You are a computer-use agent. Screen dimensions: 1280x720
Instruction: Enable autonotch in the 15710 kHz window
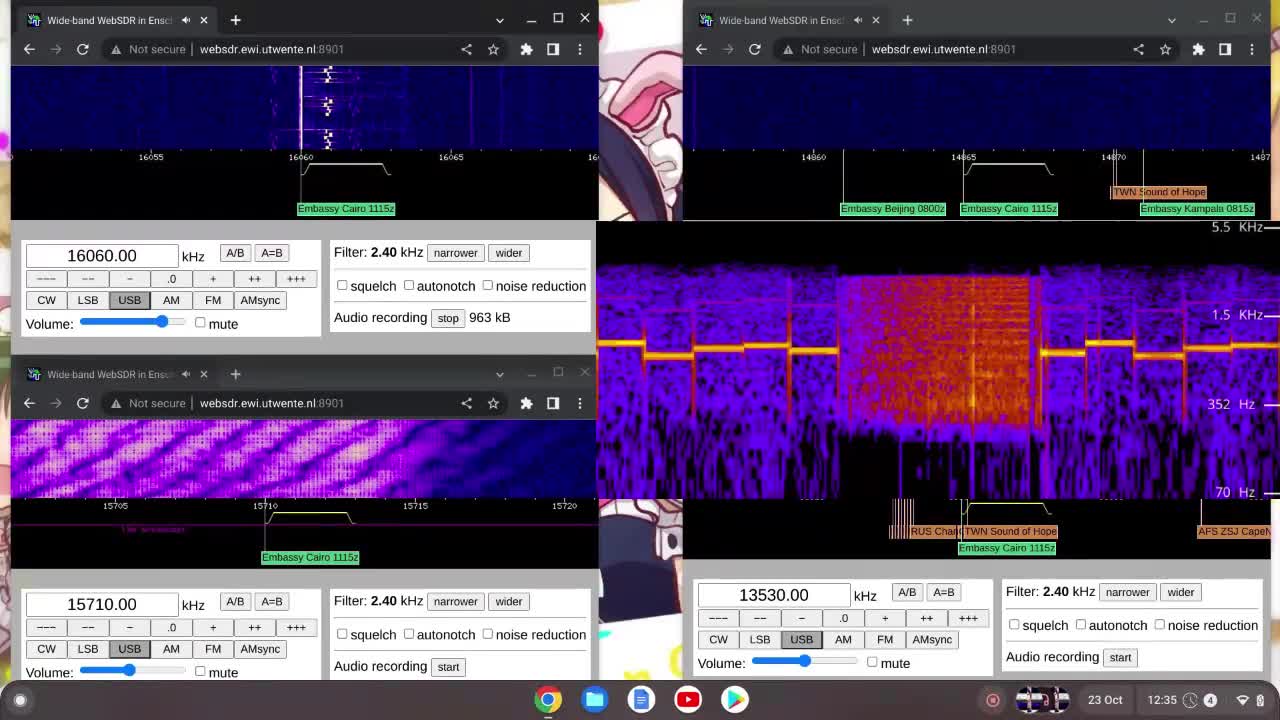point(409,634)
